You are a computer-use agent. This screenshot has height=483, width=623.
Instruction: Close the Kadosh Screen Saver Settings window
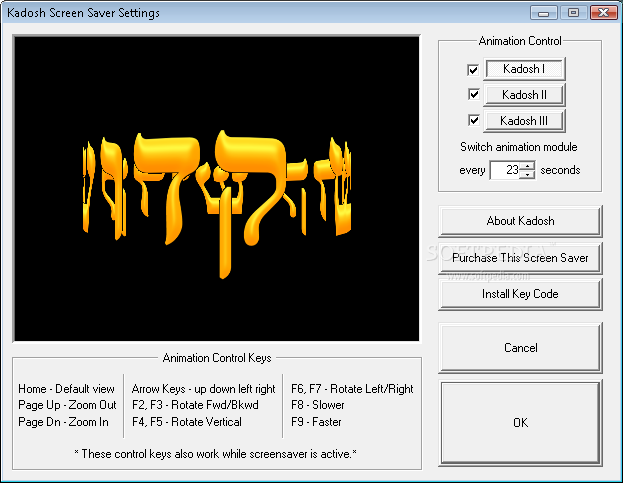tap(603, 13)
